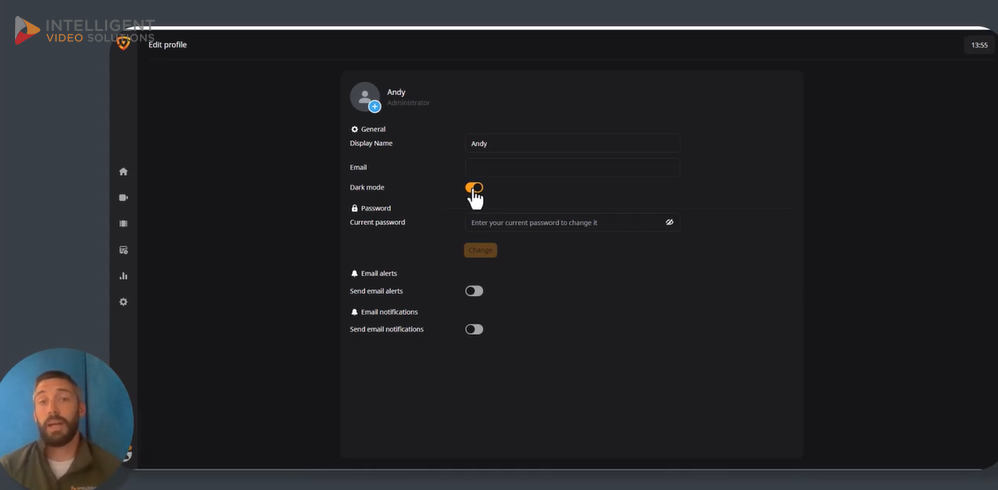Click the empty Email input field

coord(572,167)
